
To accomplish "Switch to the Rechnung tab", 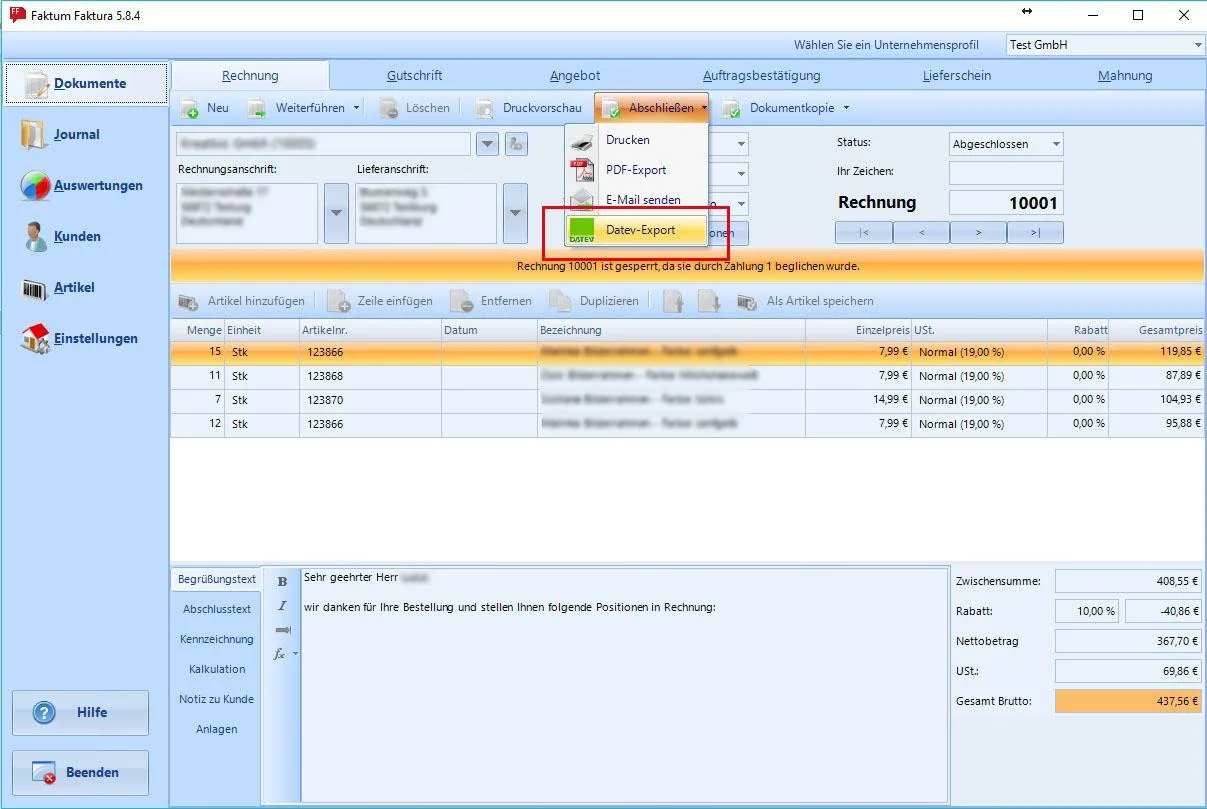I will pyautogui.click(x=250, y=76).
